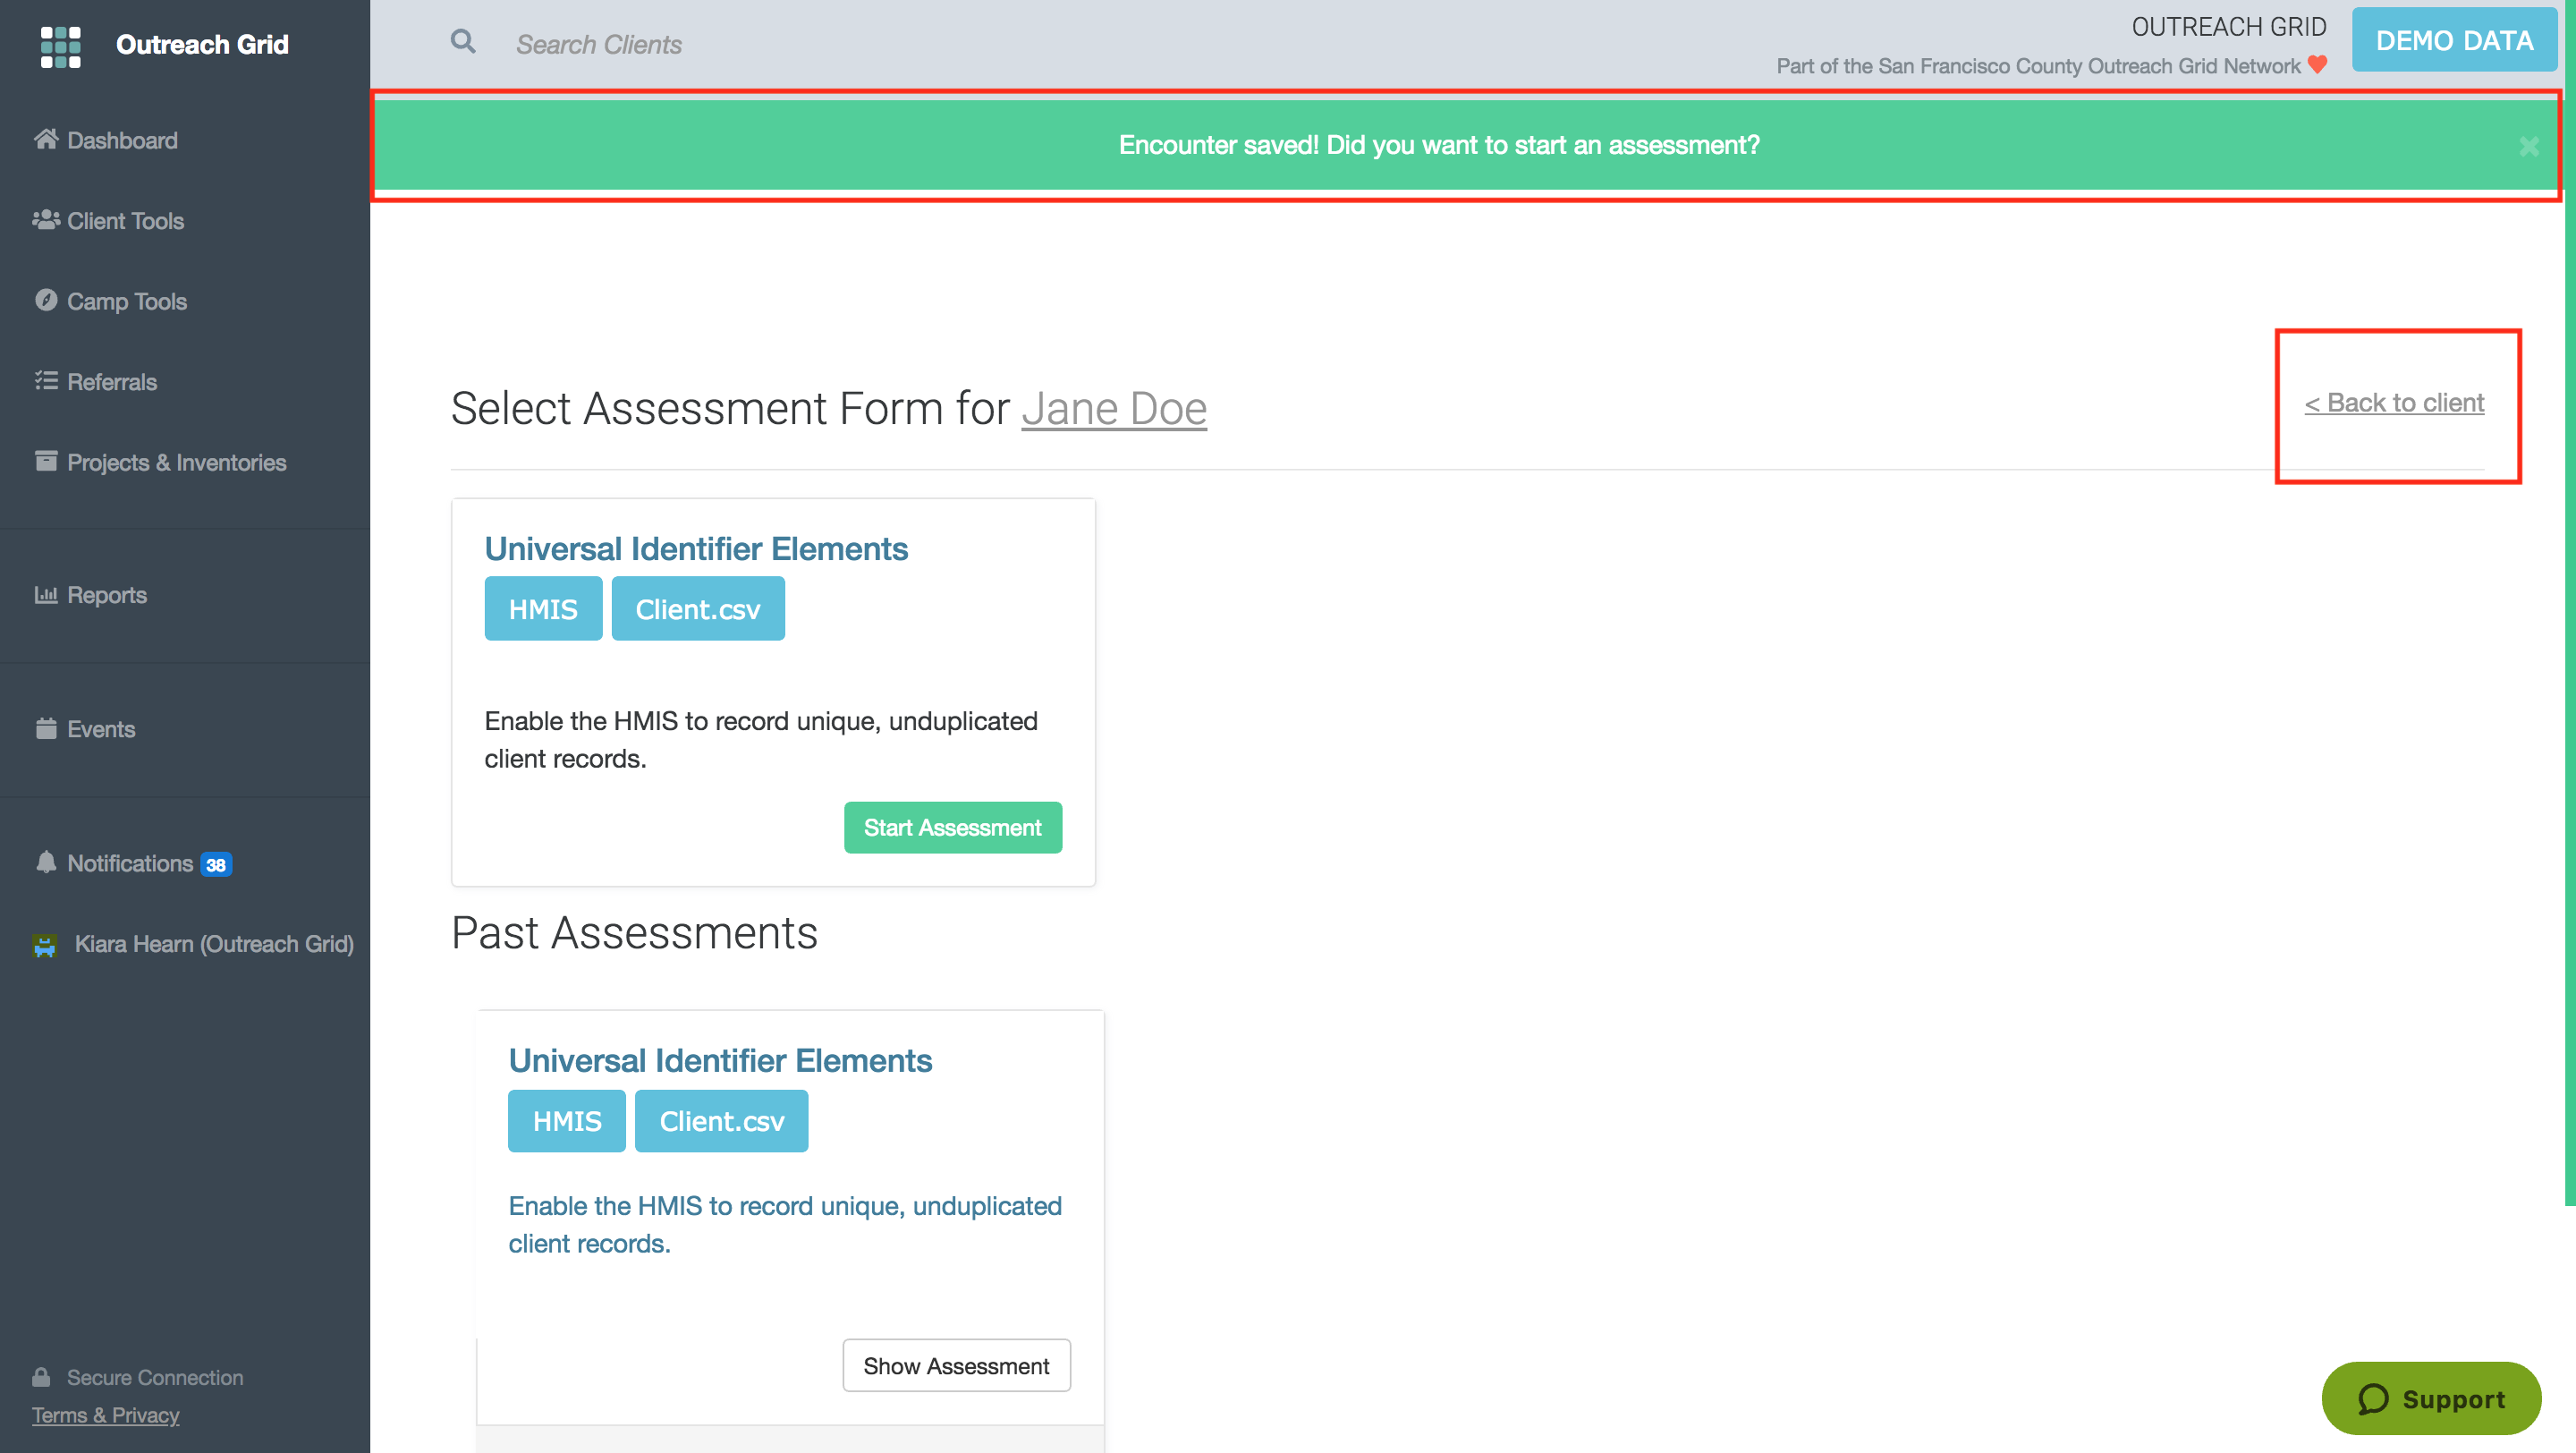Open the Jane Doe client link
This screenshot has height=1453, width=2576.
click(x=1114, y=409)
